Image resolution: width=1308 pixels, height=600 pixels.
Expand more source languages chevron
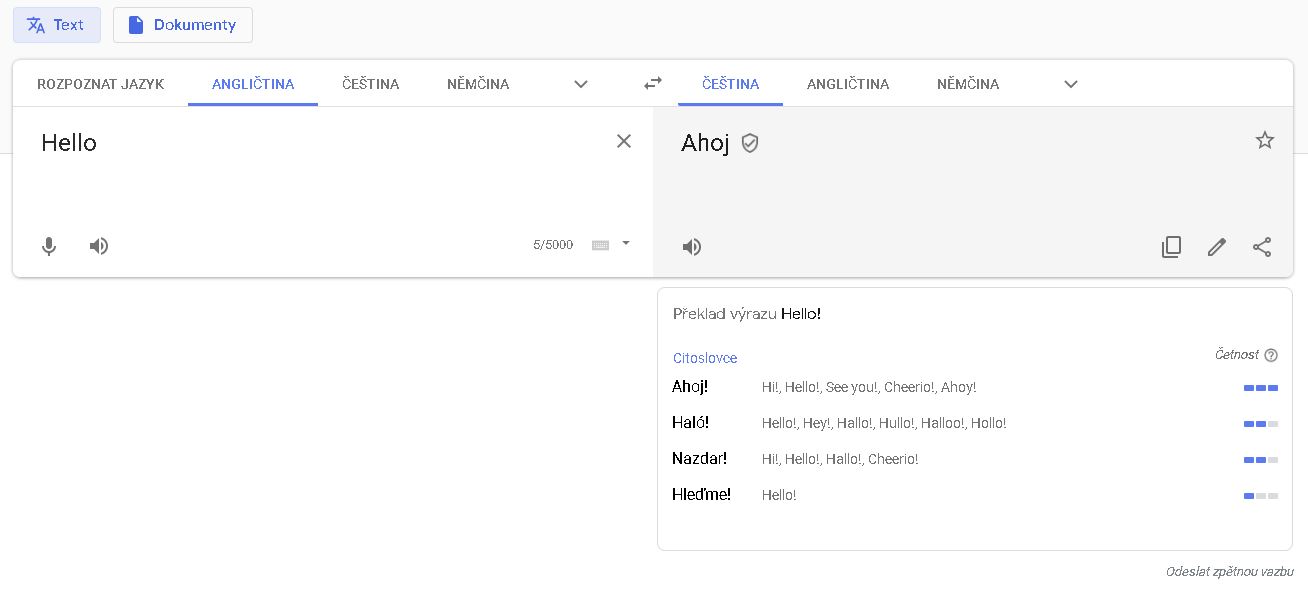coord(581,84)
